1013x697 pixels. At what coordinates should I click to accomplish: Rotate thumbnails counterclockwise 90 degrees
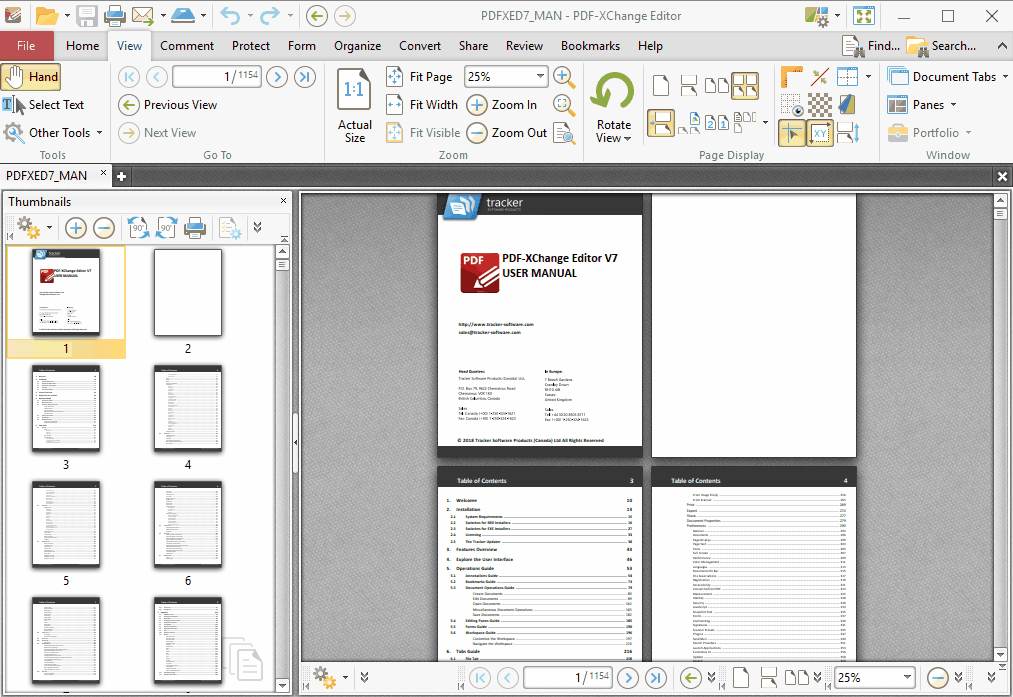pyautogui.click(x=138, y=228)
